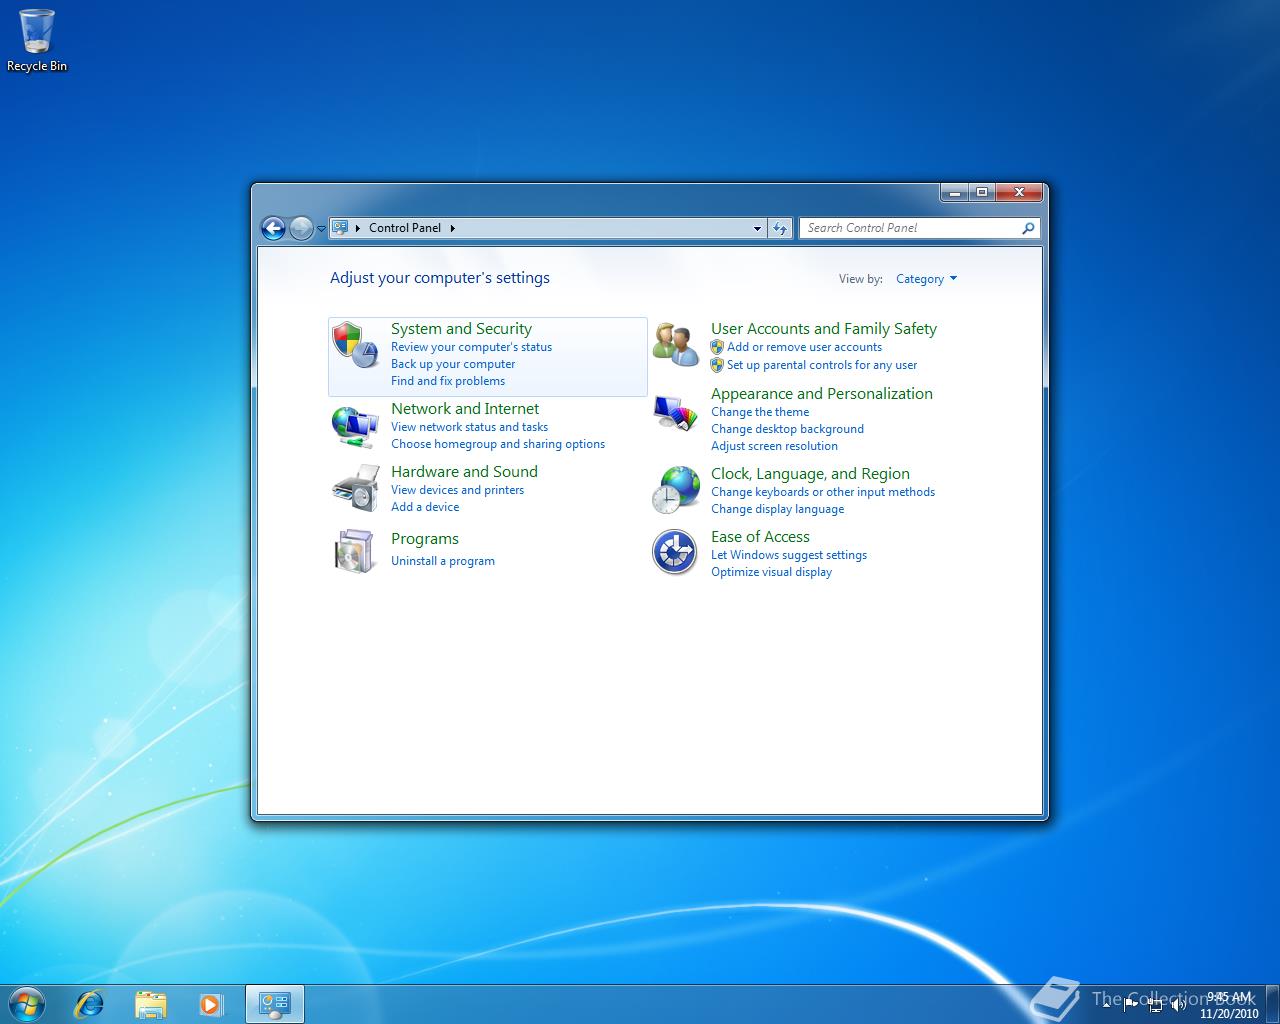Screen dimensions: 1280x1024
Task: Open the Ease of Access category
Action: pos(760,537)
